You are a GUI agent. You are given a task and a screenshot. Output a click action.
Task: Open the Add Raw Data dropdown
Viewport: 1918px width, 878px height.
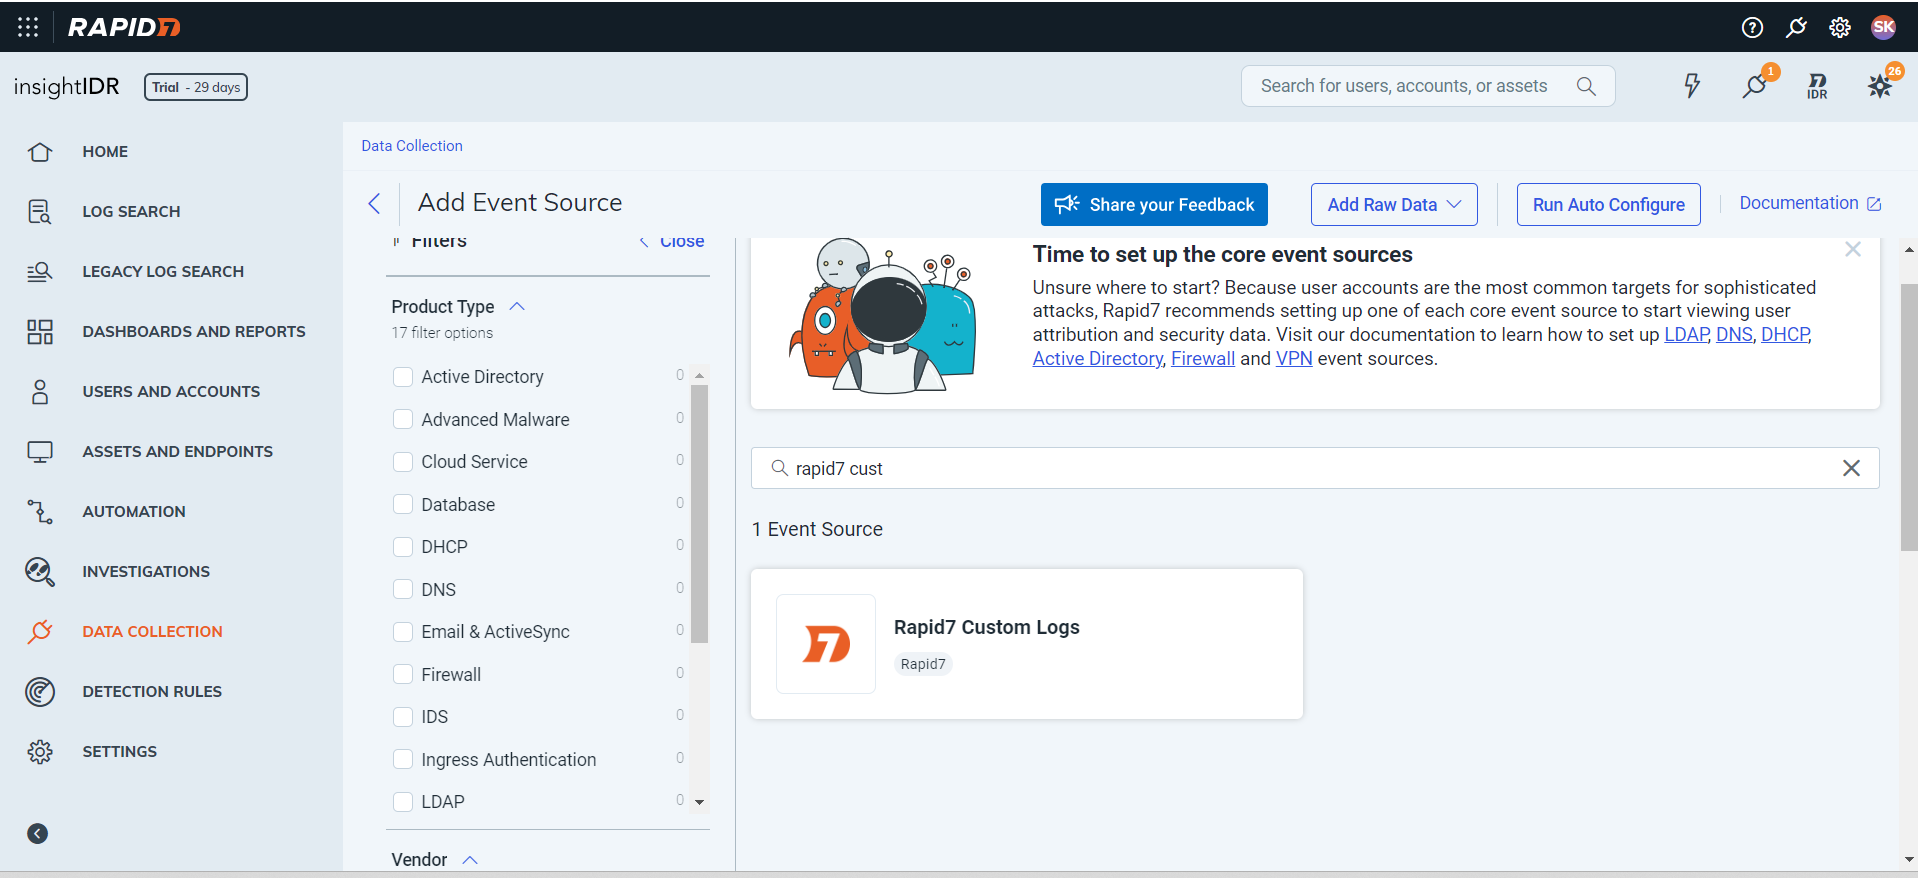(1394, 204)
